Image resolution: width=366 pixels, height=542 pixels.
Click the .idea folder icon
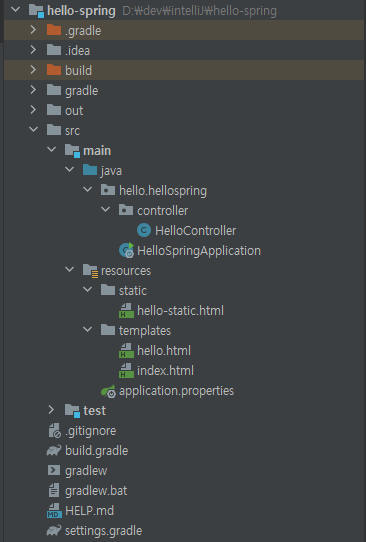point(54,50)
